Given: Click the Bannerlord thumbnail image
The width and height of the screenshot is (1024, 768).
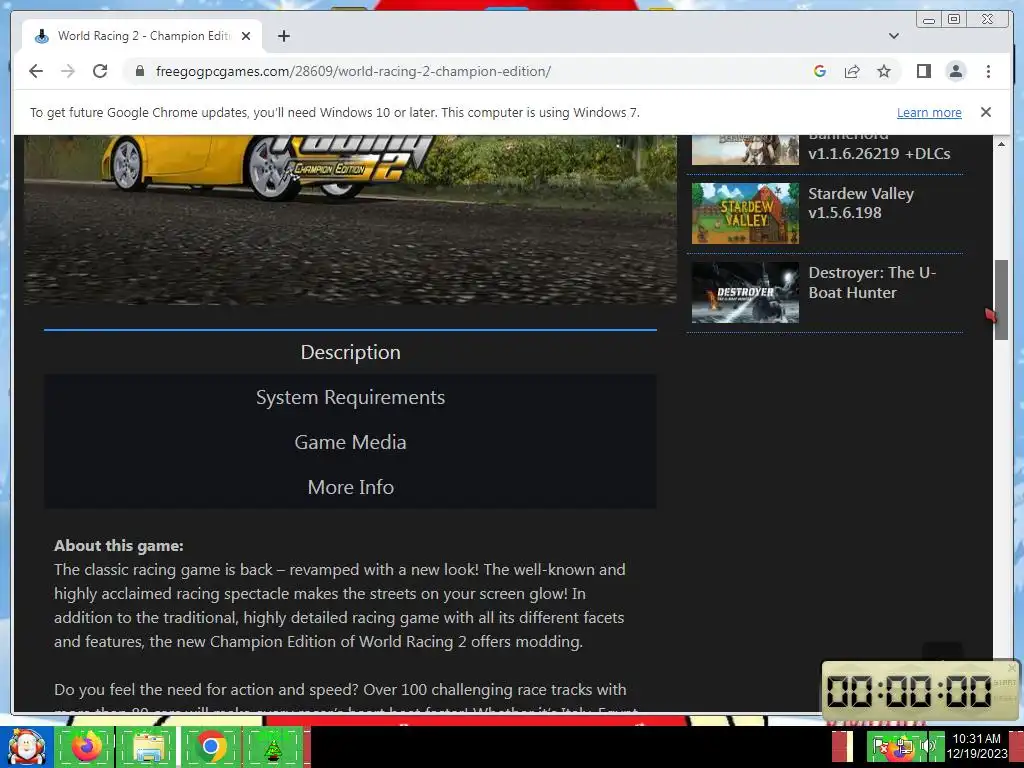Looking at the screenshot, I should click(x=745, y=150).
